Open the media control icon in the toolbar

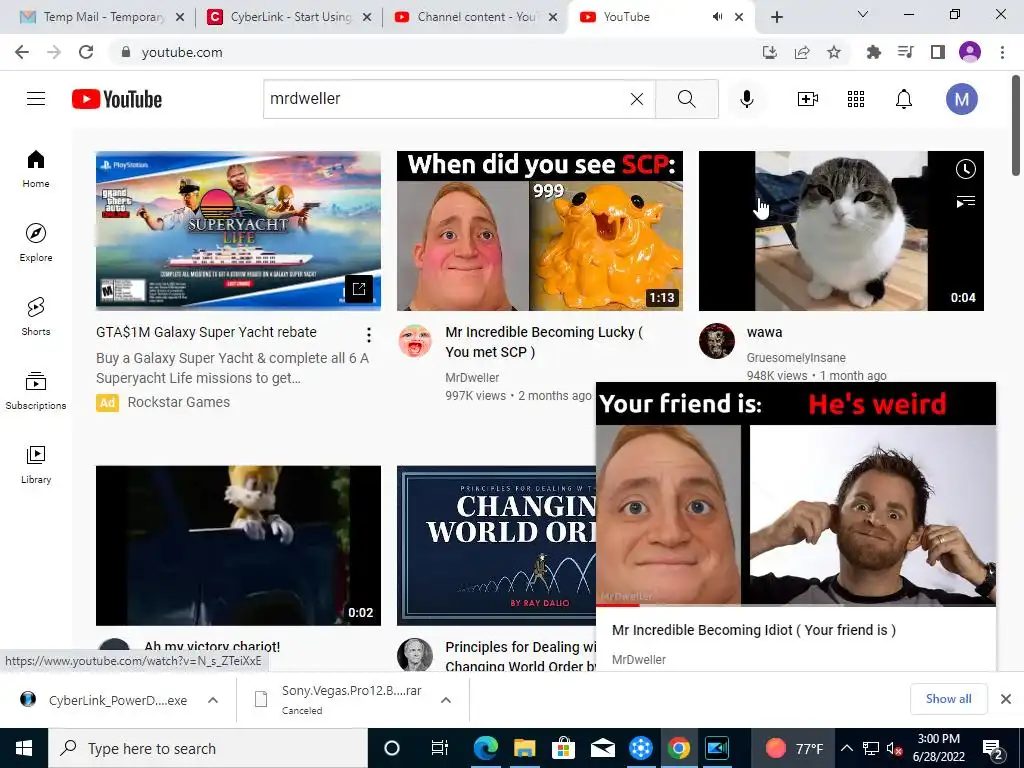(x=905, y=52)
